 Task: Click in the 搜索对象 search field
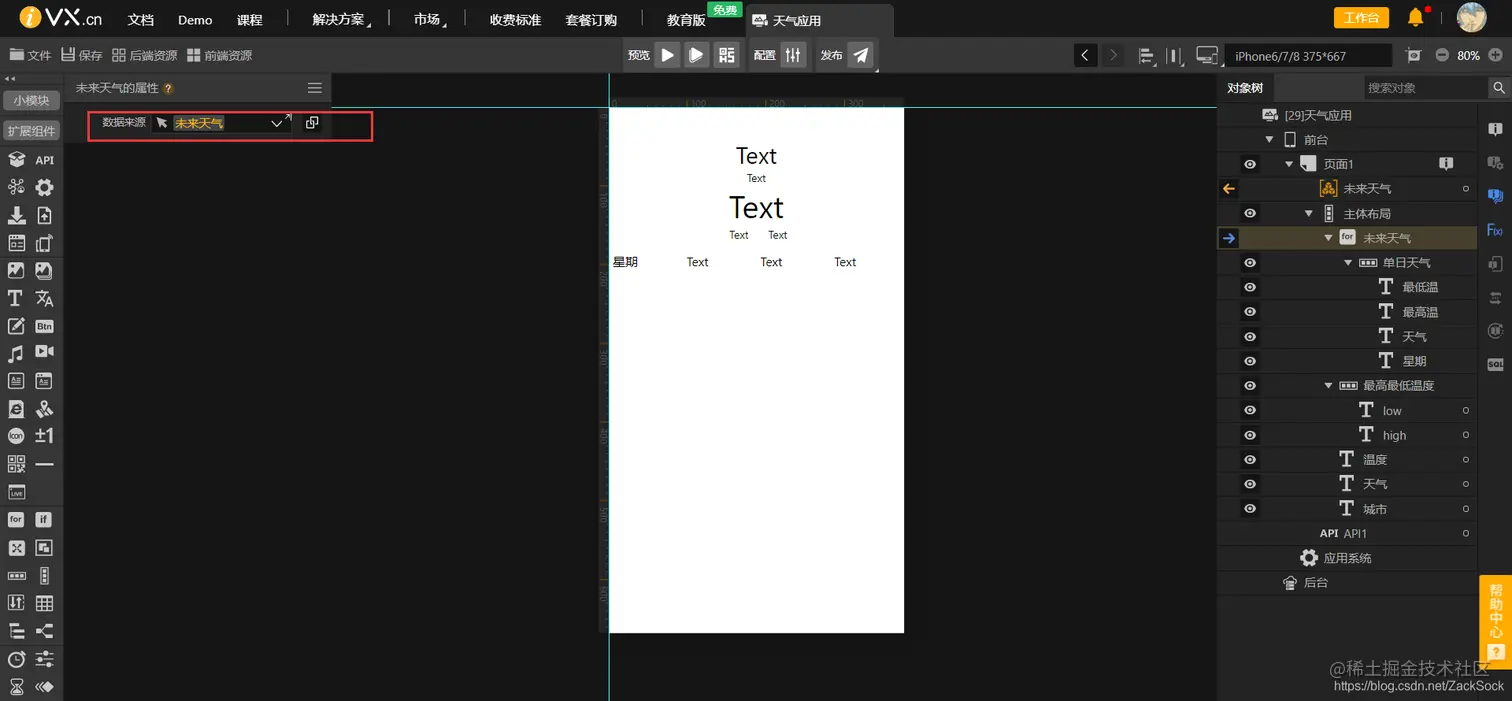pyautogui.click(x=1424, y=88)
